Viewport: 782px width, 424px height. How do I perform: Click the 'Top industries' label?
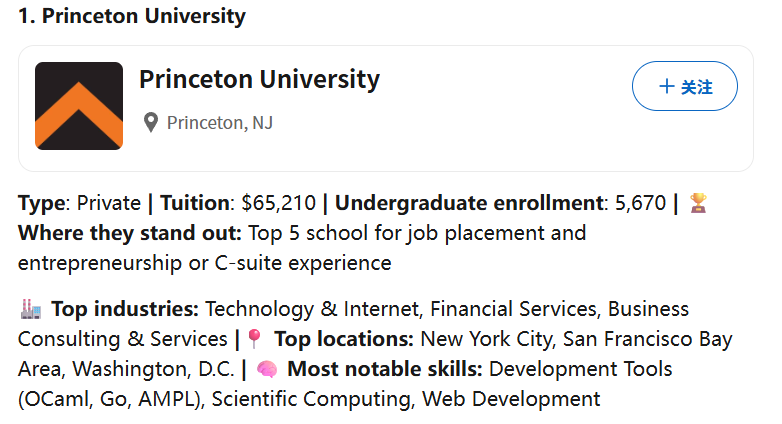tap(125, 309)
